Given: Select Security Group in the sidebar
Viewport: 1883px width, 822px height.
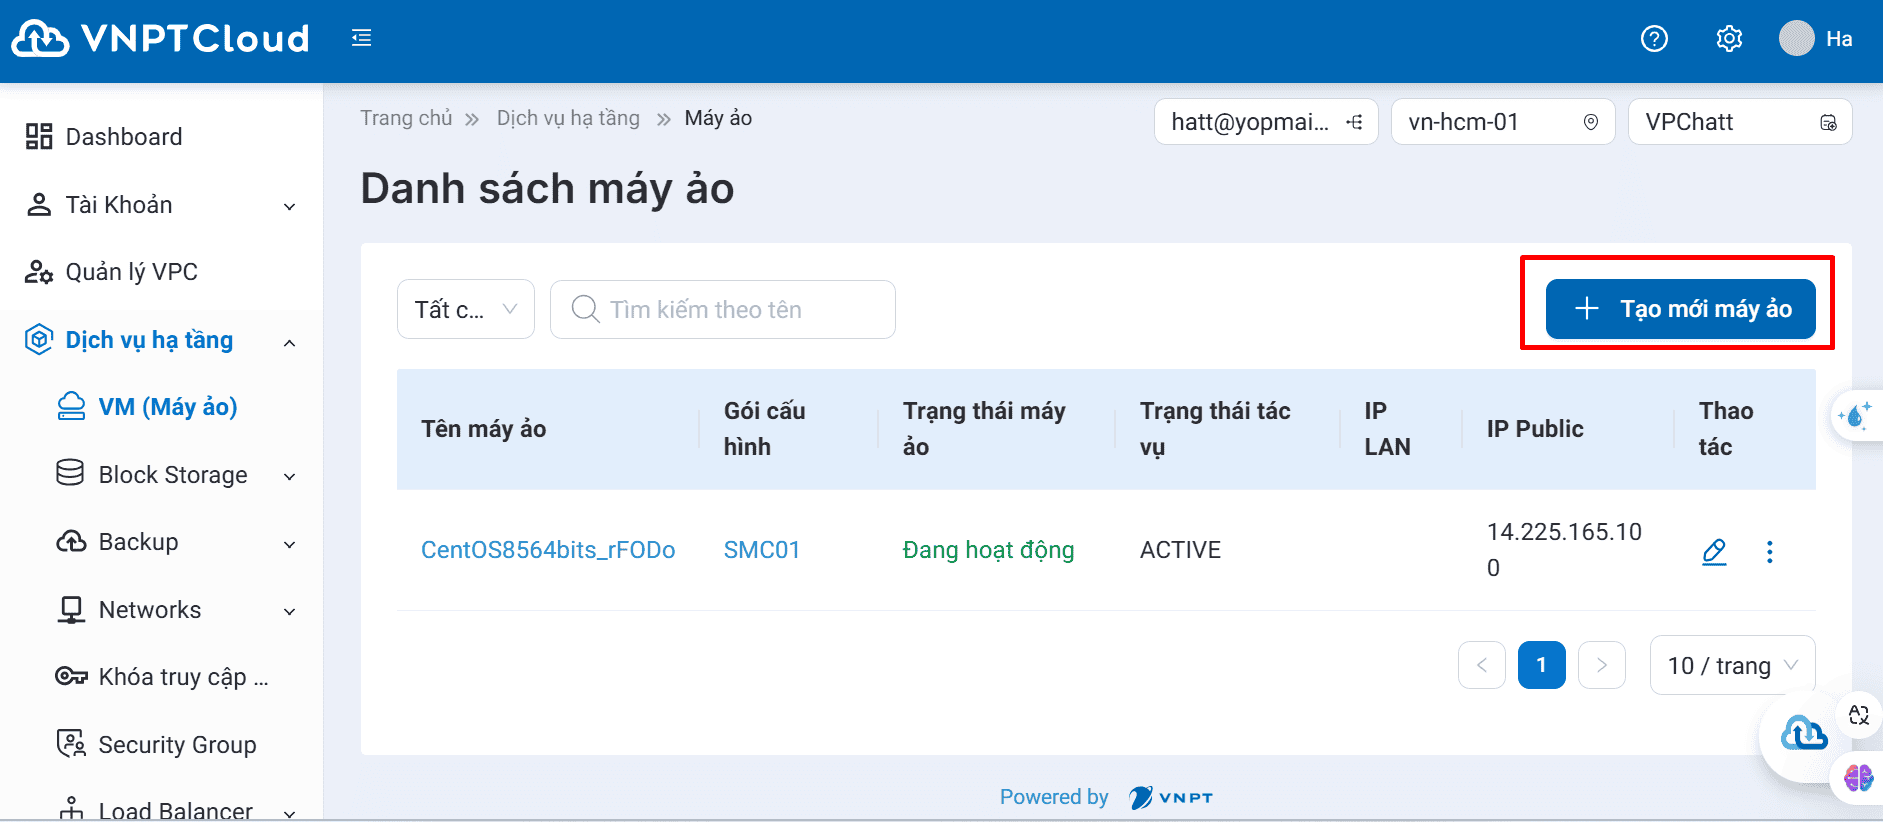Looking at the screenshot, I should click(x=177, y=745).
